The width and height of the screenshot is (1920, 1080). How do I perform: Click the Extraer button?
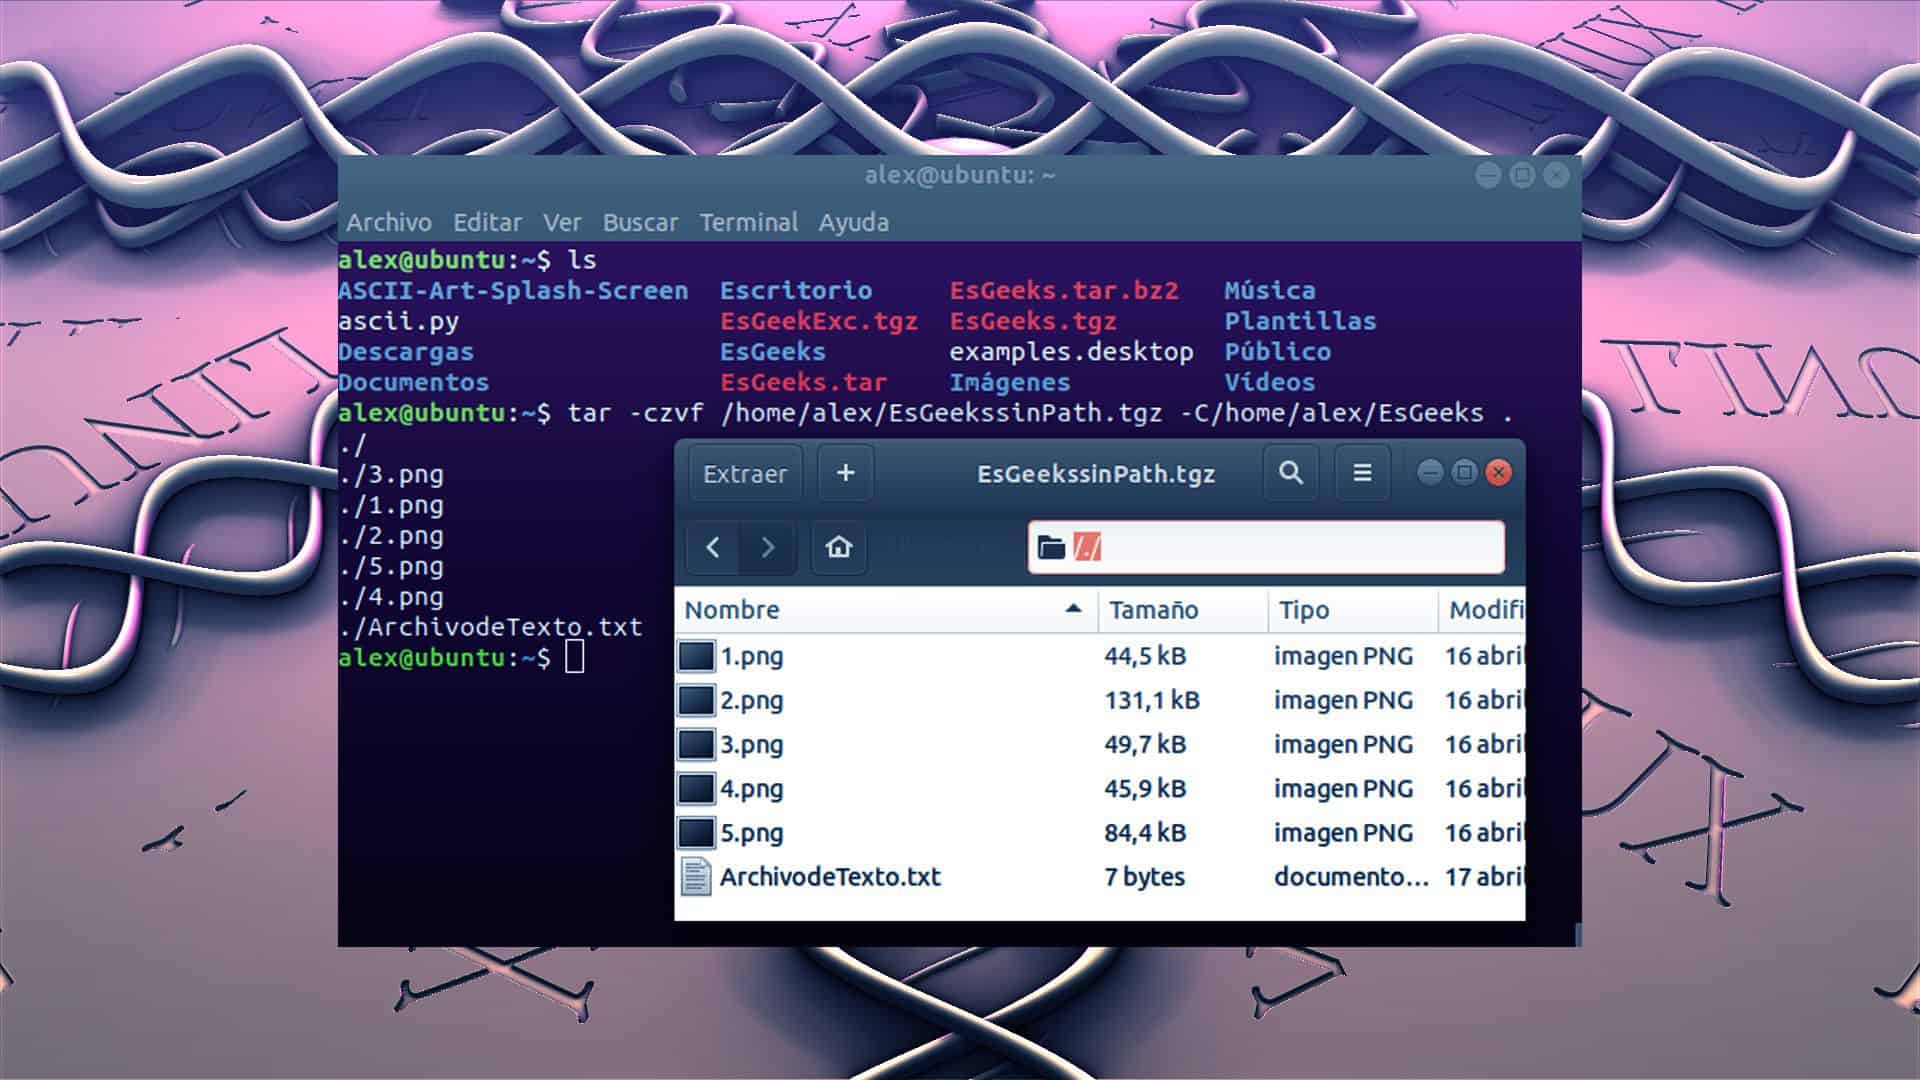pyautogui.click(x=744, y=473)
